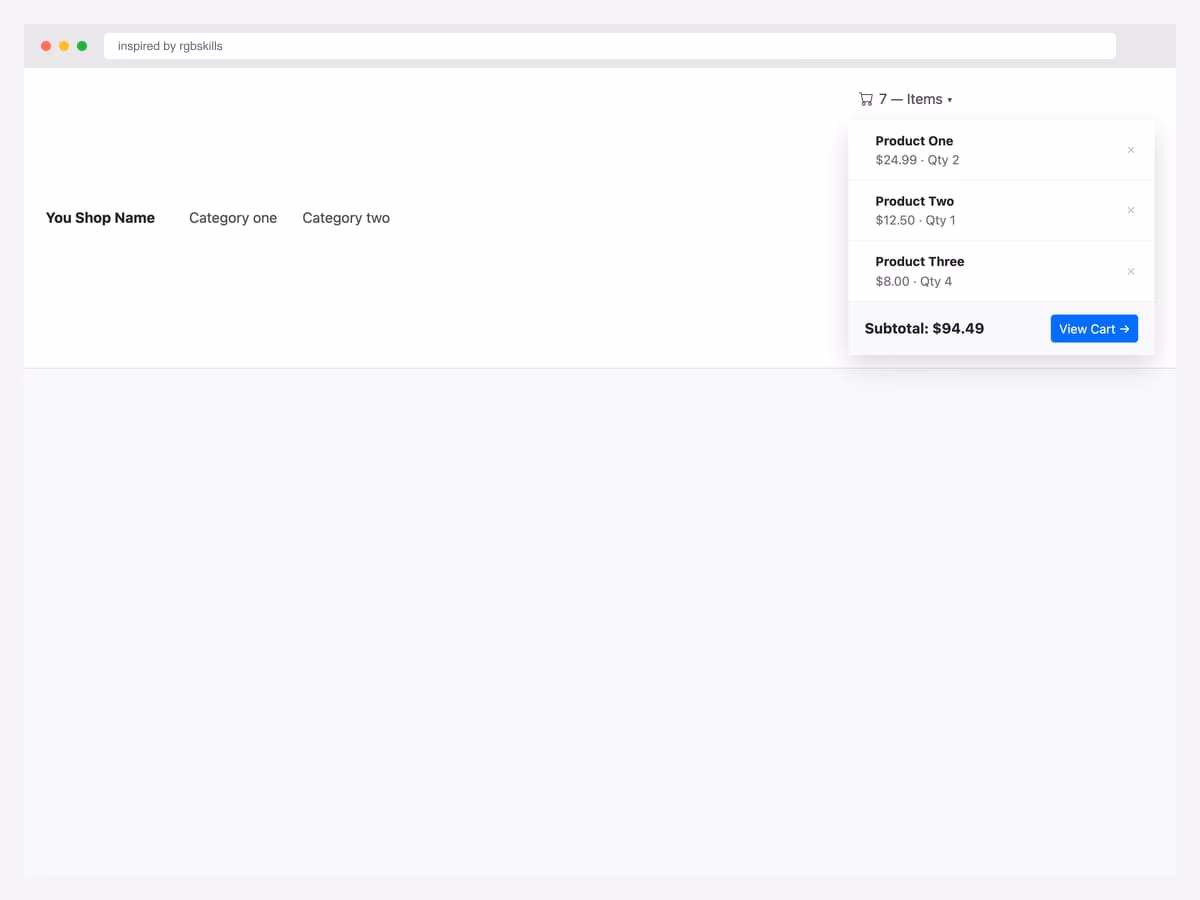
Task: Open Category one link
Action: pos(233,218)
